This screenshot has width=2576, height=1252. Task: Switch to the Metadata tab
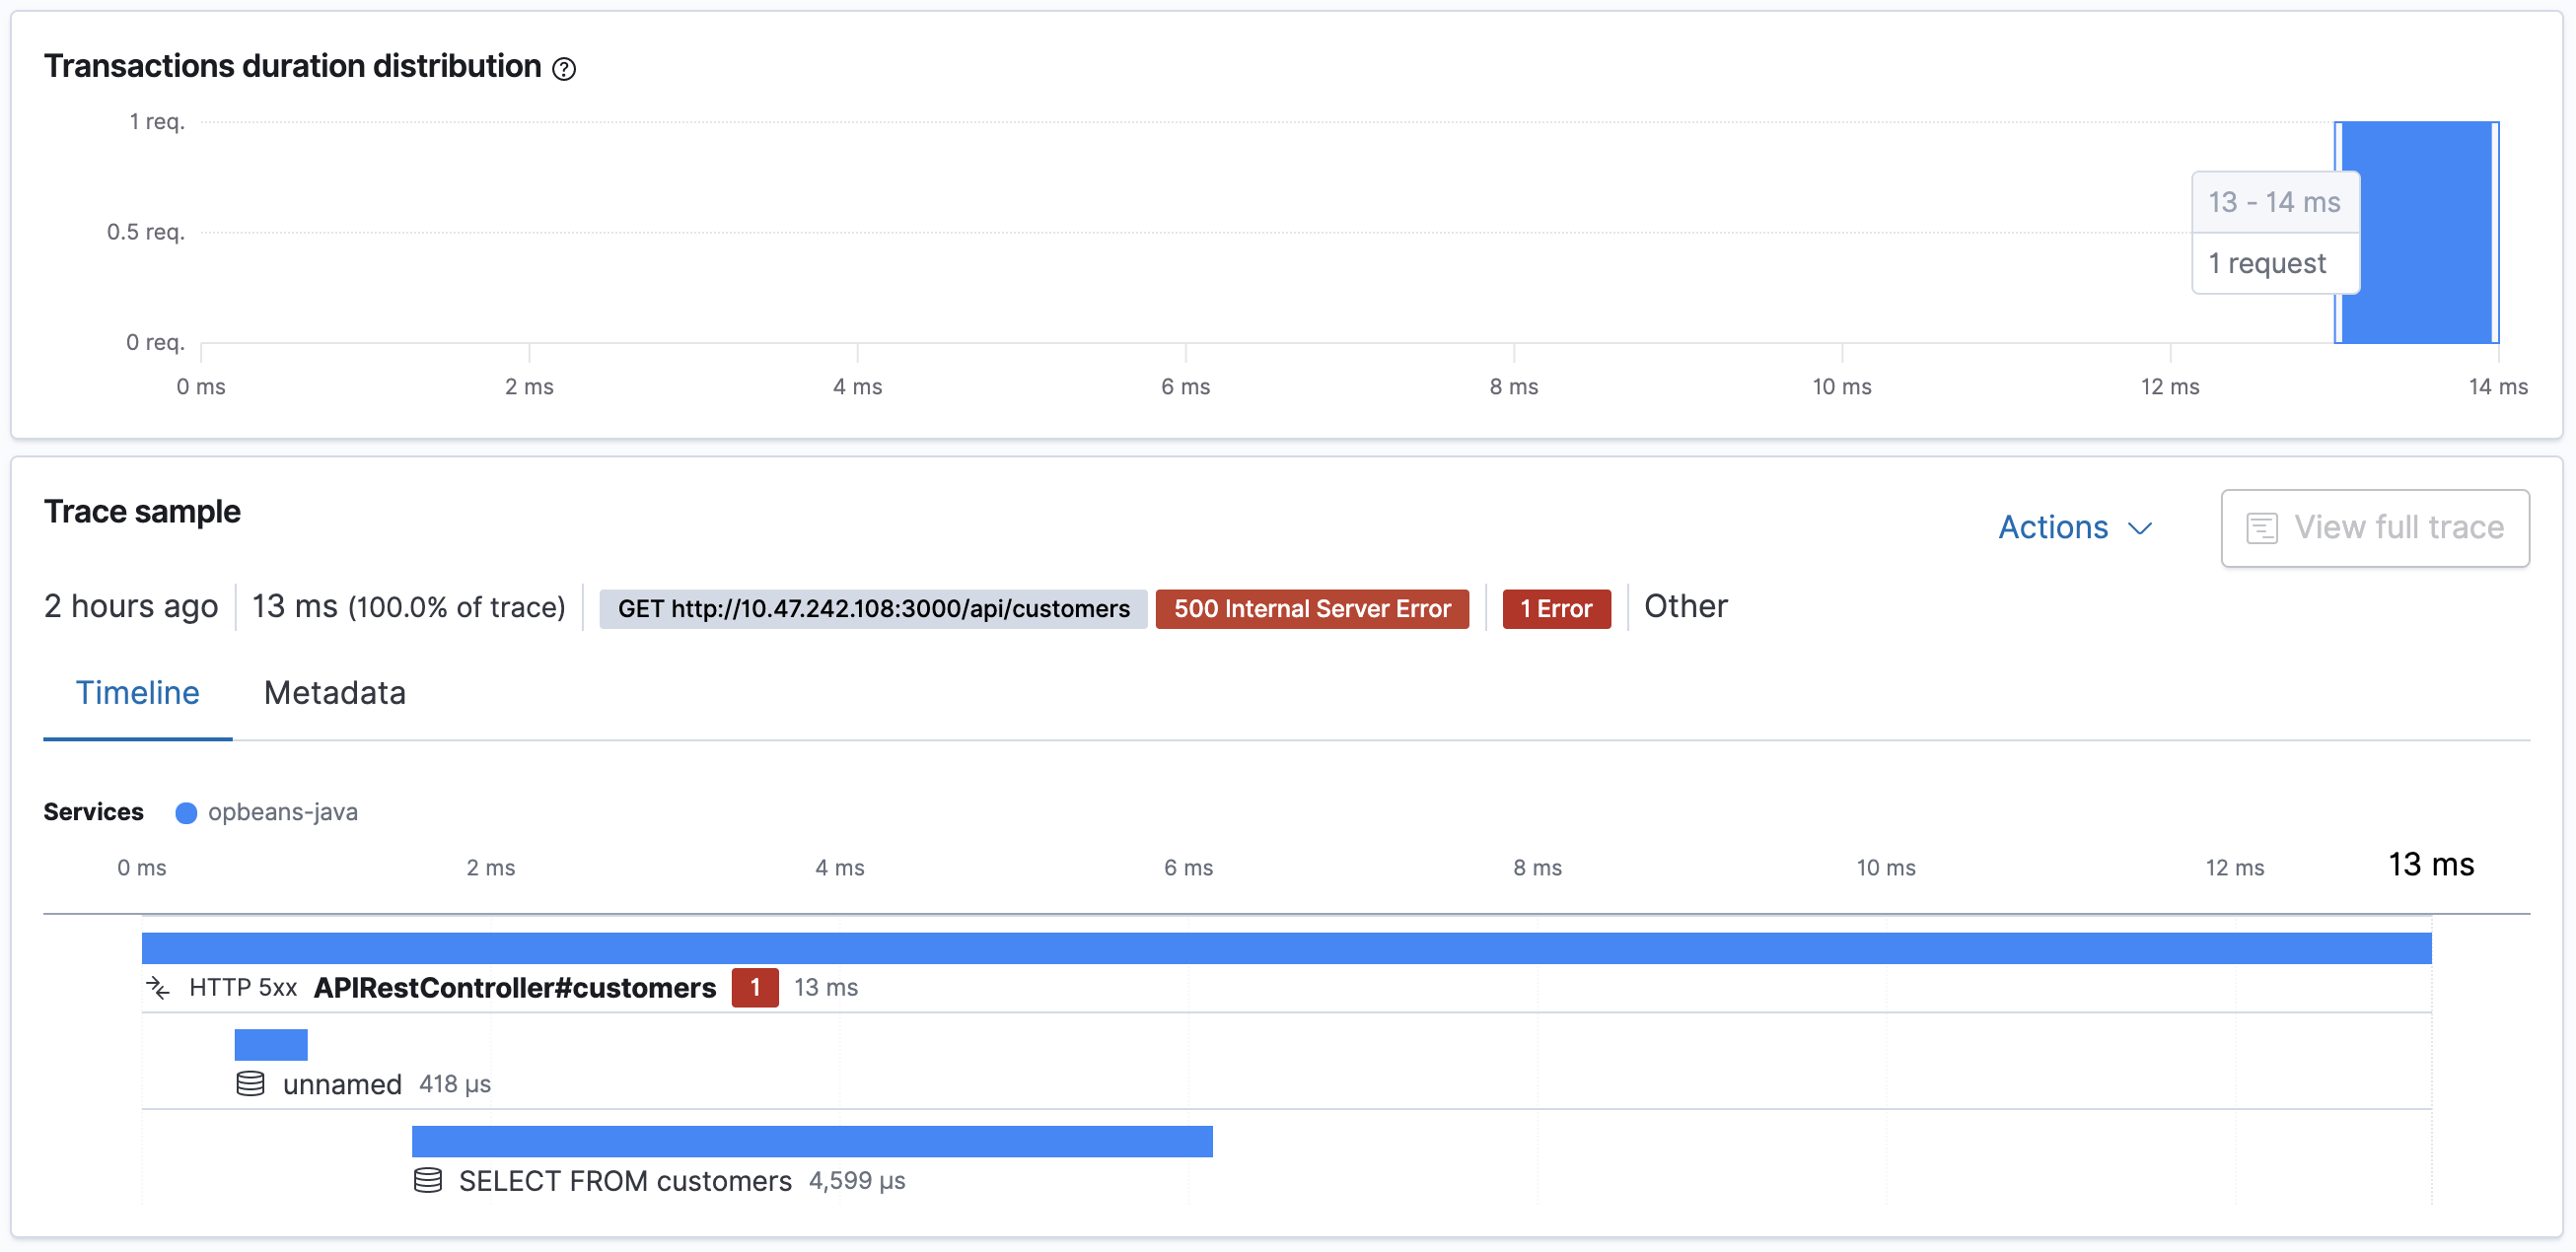click(x=334, y=693)
